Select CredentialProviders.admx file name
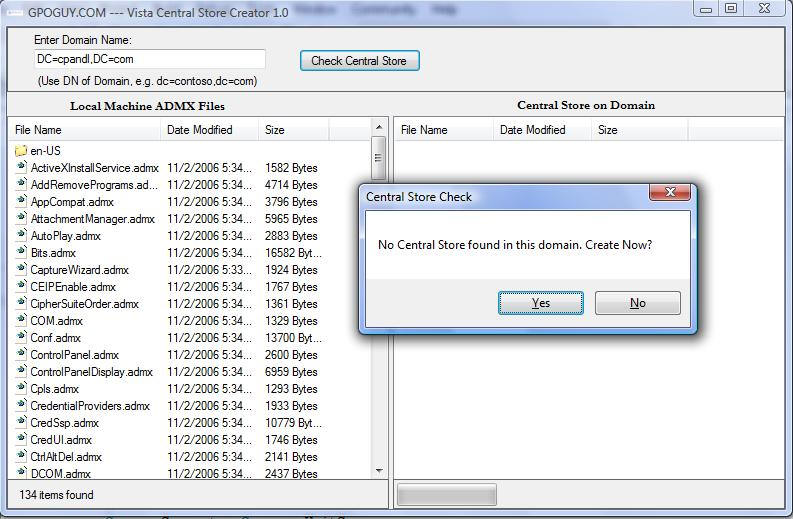This screenshot has width=793, height=519. click(x=90, y=406)
